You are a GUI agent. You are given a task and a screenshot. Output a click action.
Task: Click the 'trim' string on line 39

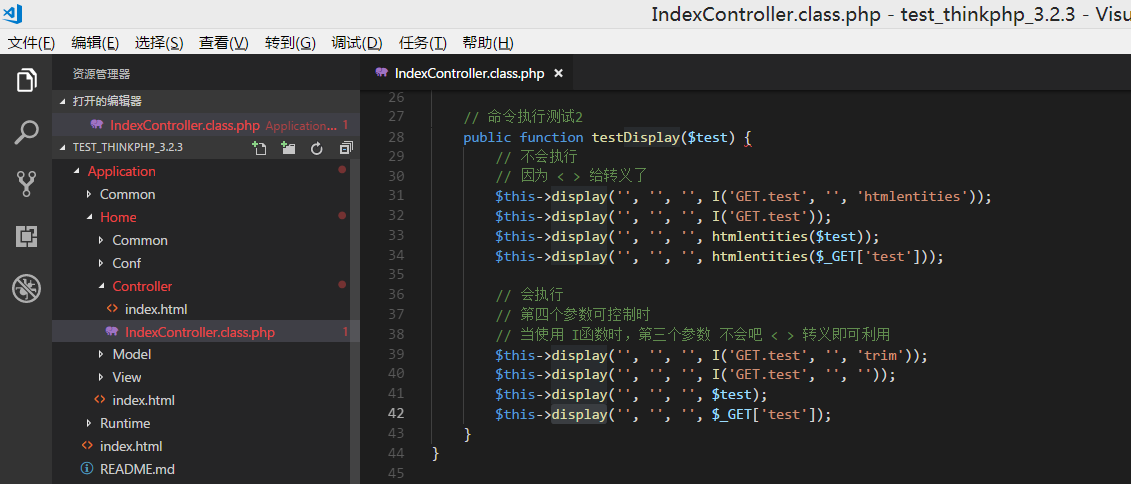(x=881, y=355)
